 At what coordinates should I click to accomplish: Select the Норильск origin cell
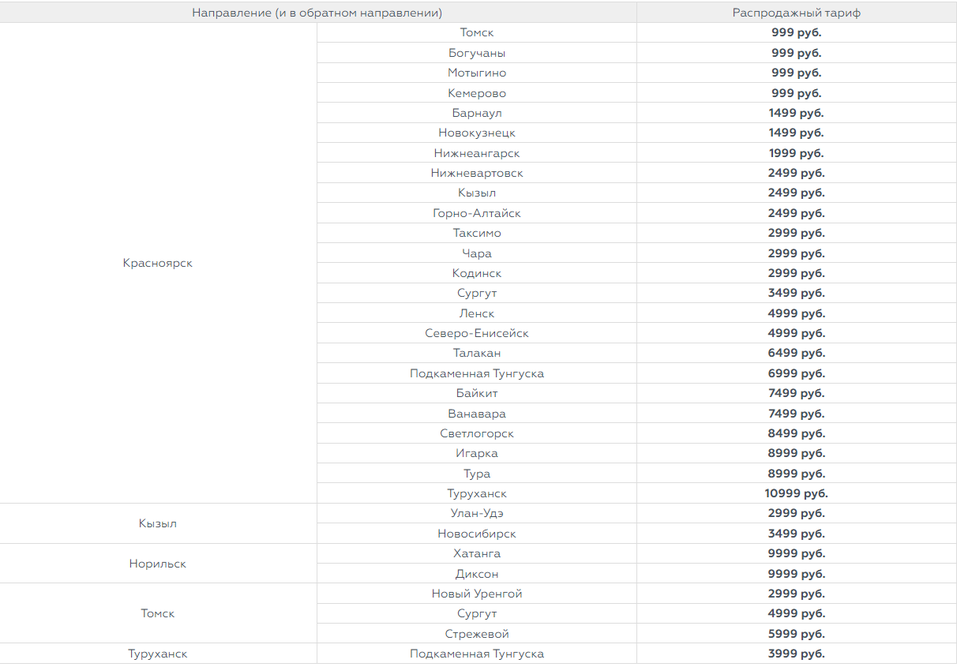click(158, 564)
